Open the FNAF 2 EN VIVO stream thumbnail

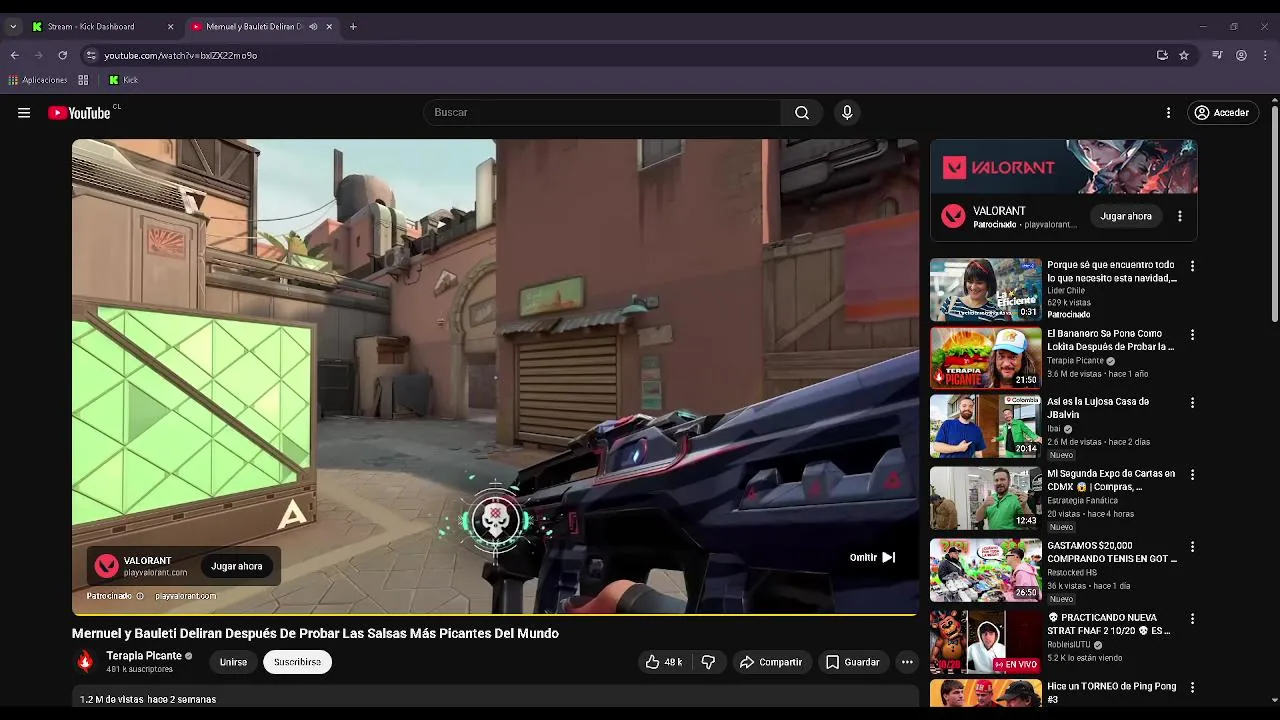pos(986,642)
